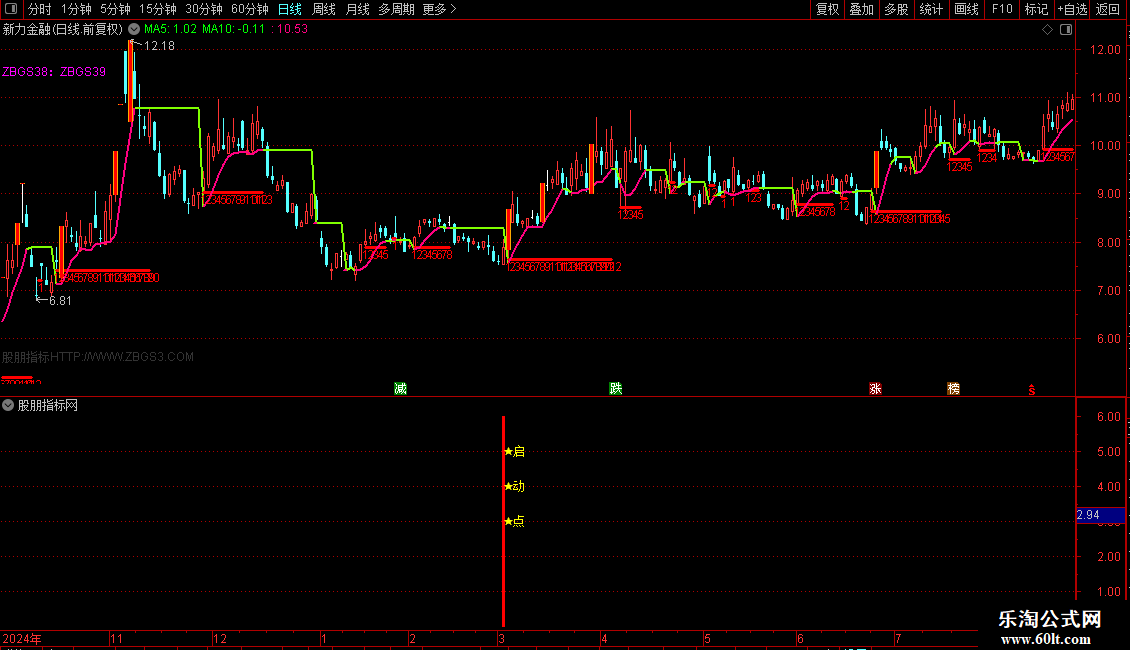Open F10 company information
The image size is (1130, 650).
coord(1002,9)
